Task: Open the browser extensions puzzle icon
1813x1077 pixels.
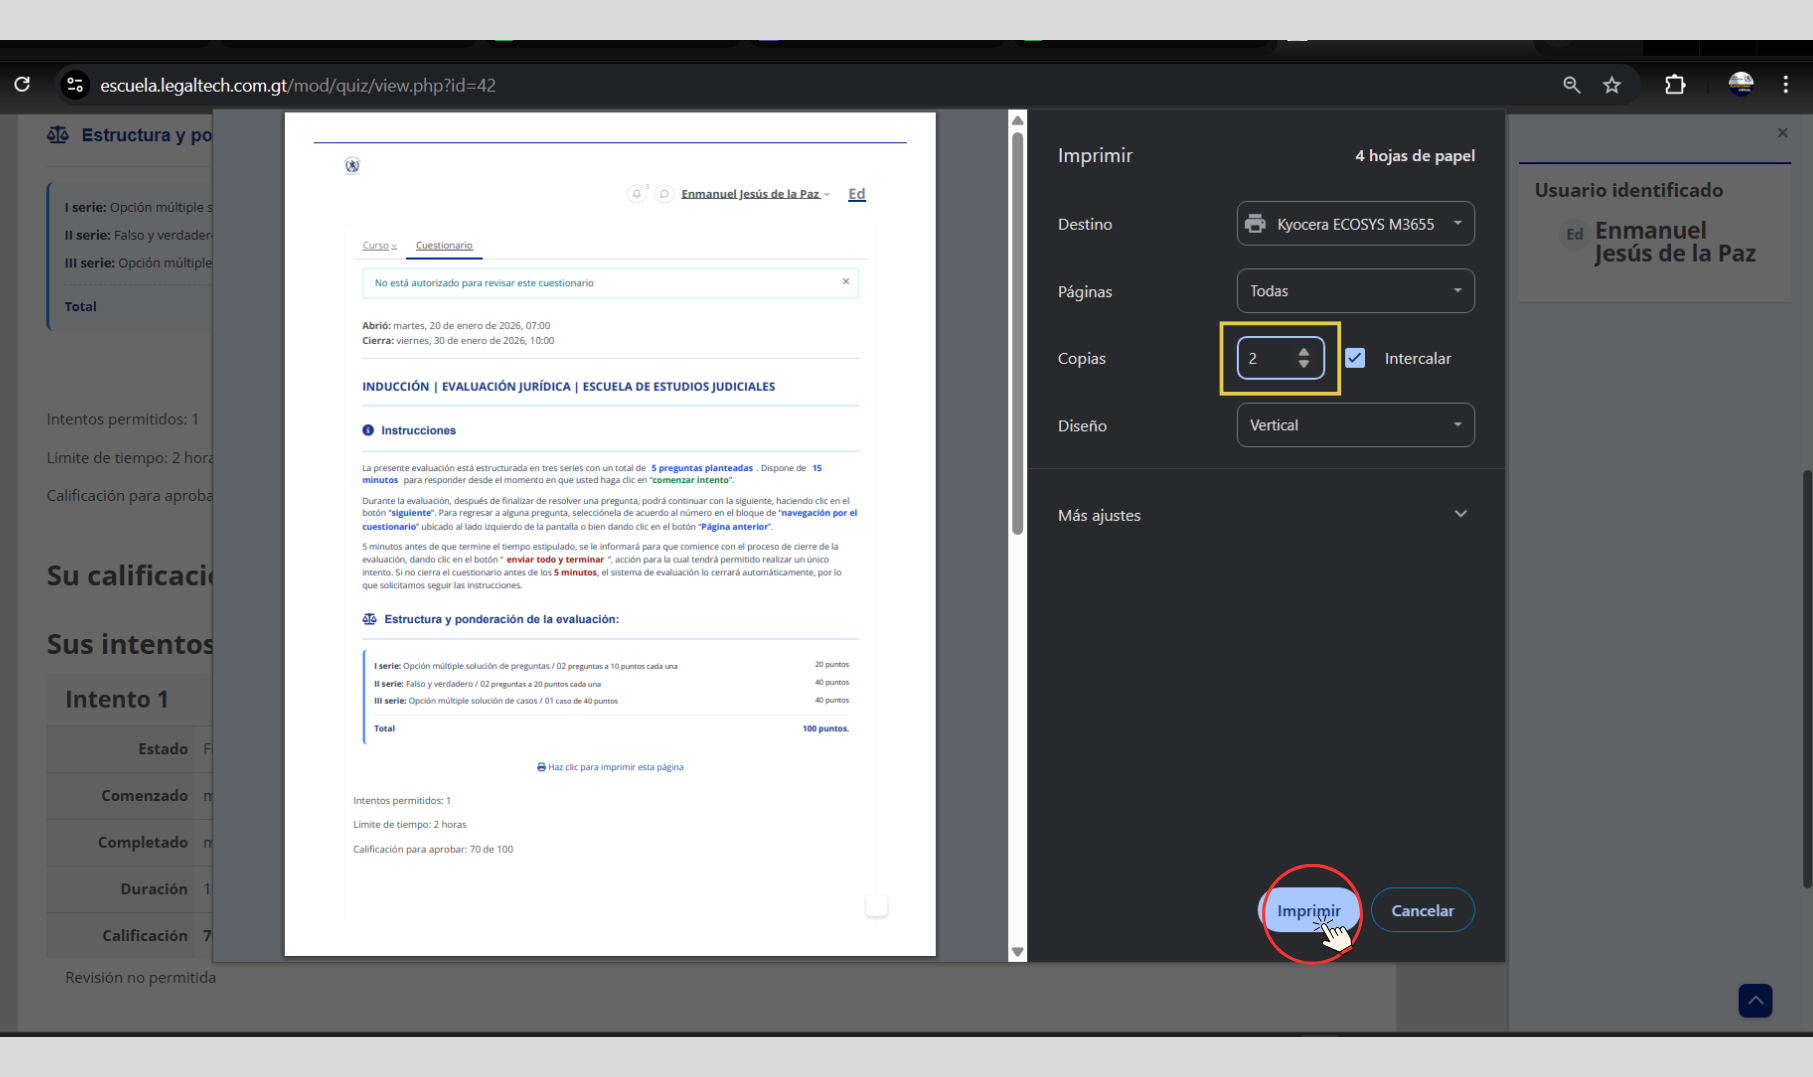Action: pyautogui.click(x=1675, y=85)
